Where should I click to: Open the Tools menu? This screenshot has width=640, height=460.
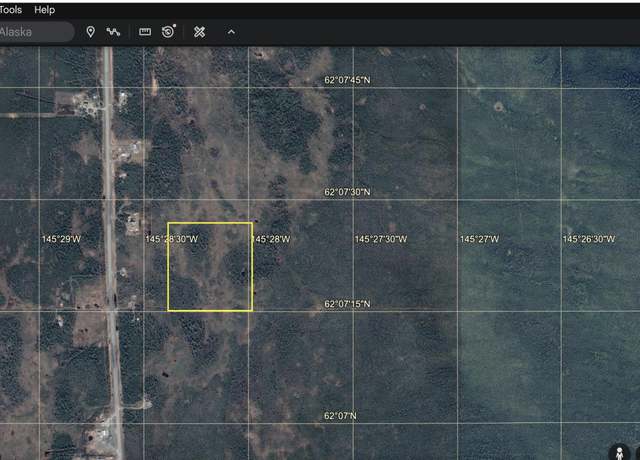(10, 9)
